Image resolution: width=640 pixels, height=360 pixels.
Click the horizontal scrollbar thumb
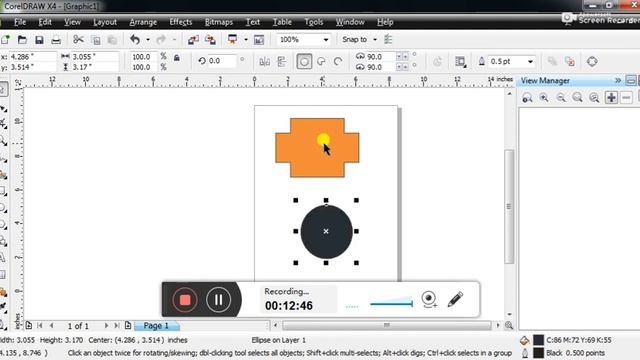click(x=387, y=325)
